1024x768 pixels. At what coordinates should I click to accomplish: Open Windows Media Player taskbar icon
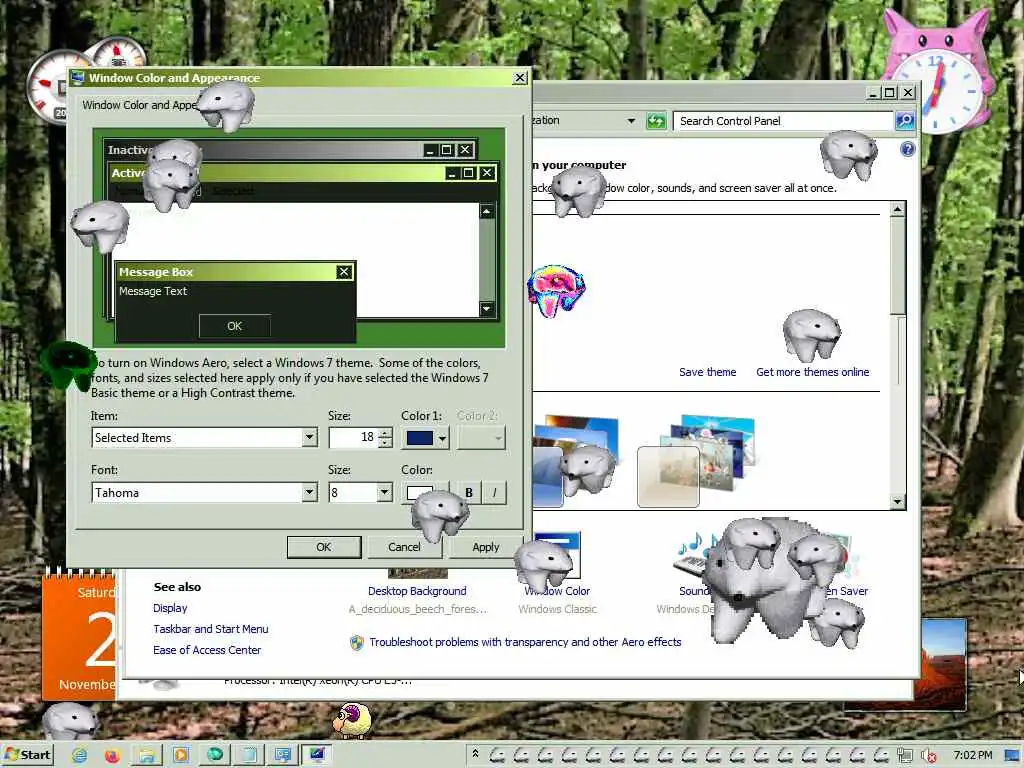click(x=181, y=755)
